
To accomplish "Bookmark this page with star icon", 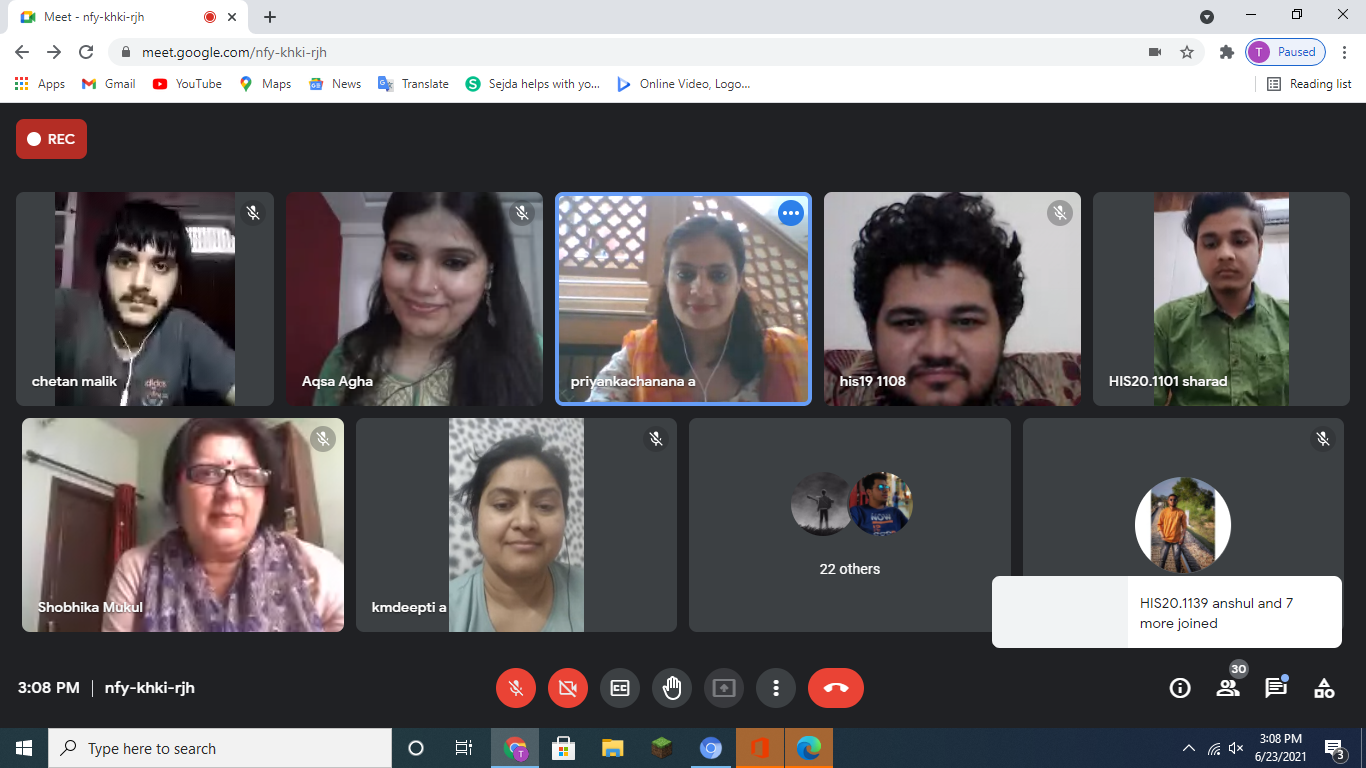I will (x=1187, y=52).
